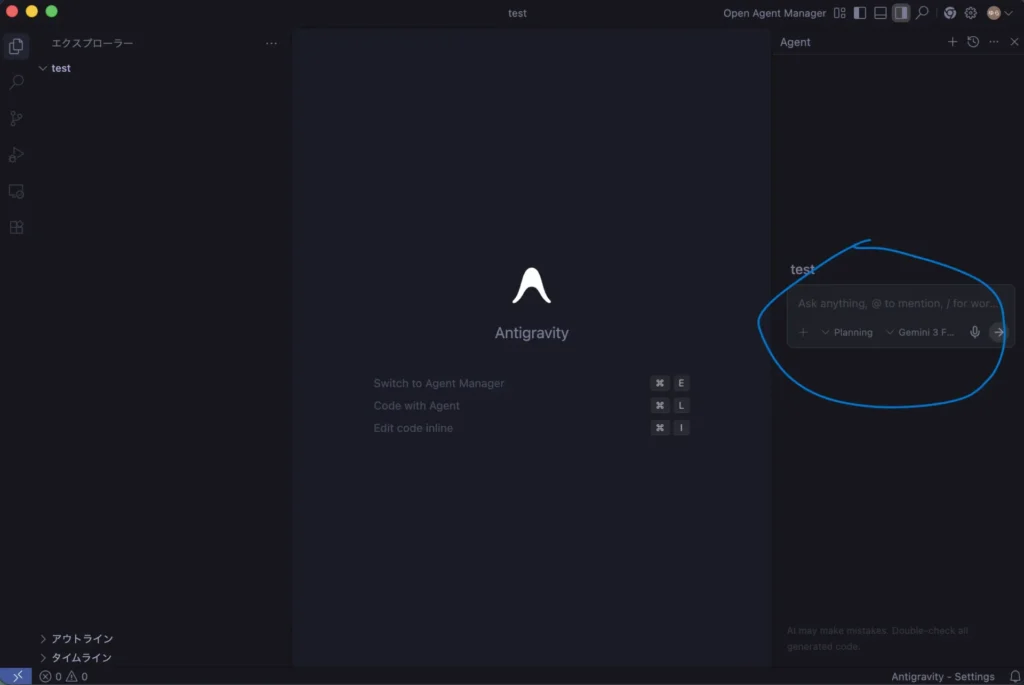View past agent conversations history icon
1024x685 pixels.
973,42
